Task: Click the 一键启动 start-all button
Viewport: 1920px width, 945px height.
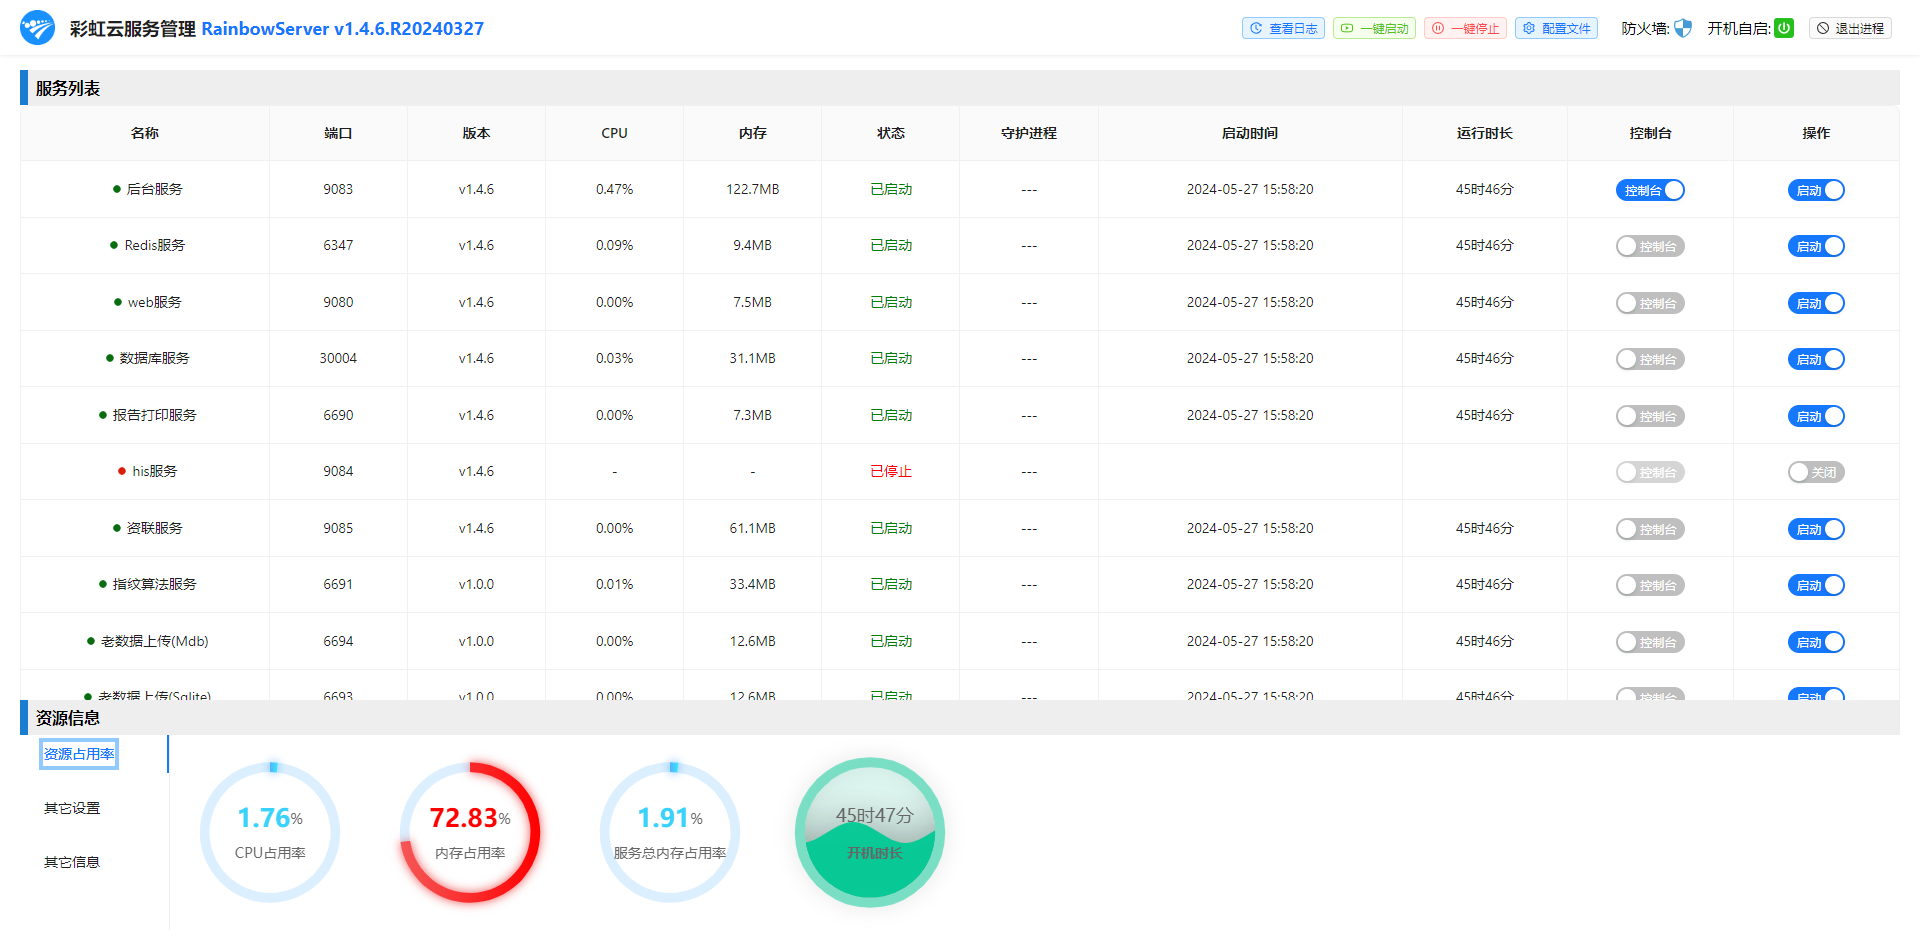Action: [1374, 28]
